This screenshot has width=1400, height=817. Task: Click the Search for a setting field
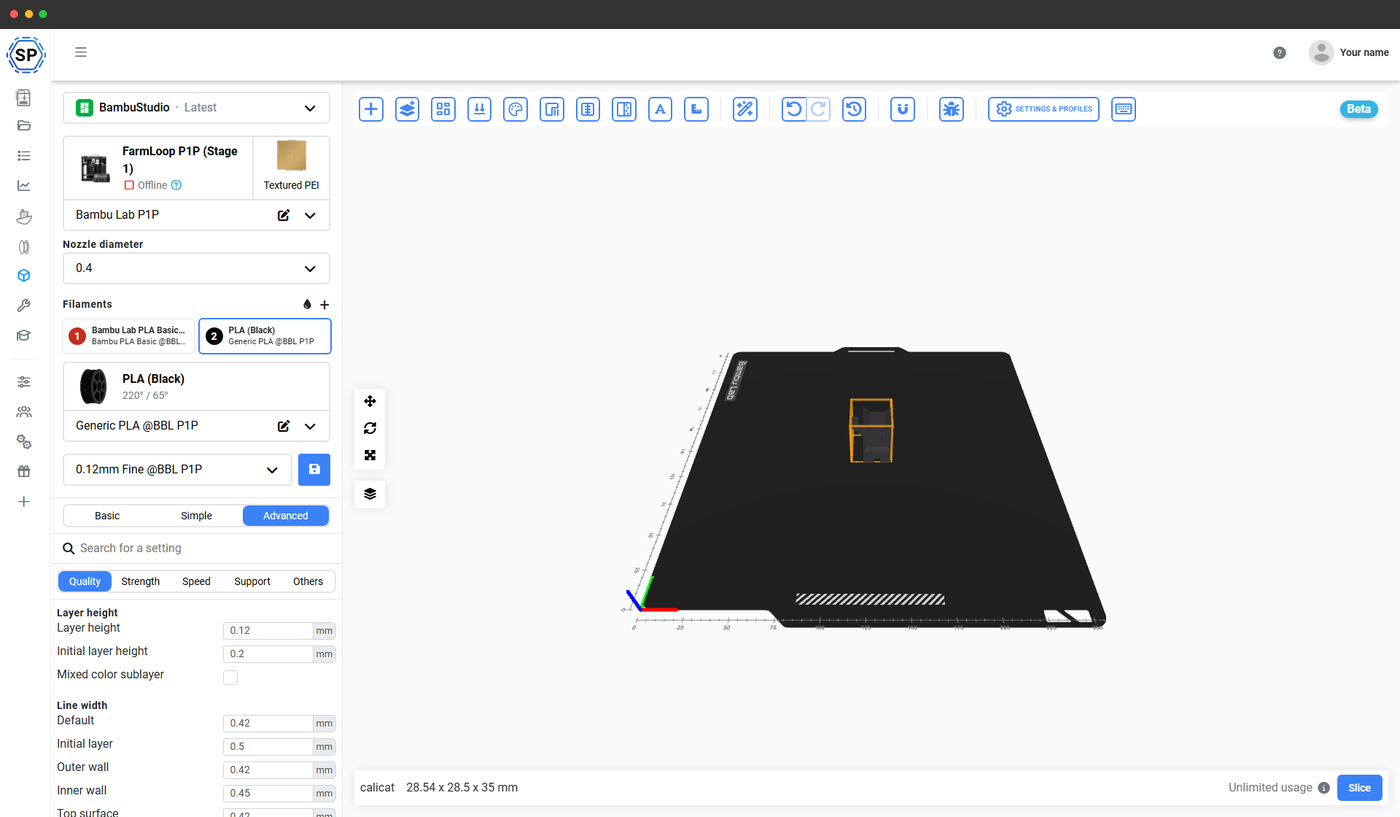(196, 548)
